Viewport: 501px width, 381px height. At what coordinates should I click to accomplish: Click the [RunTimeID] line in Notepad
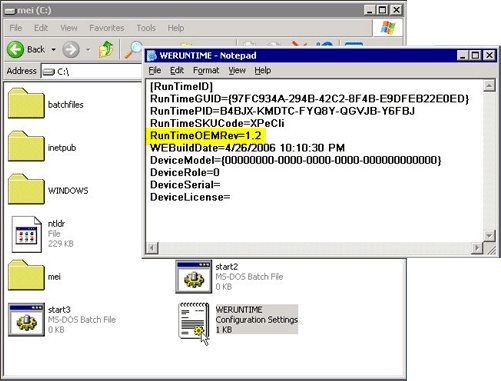(181, 87)
